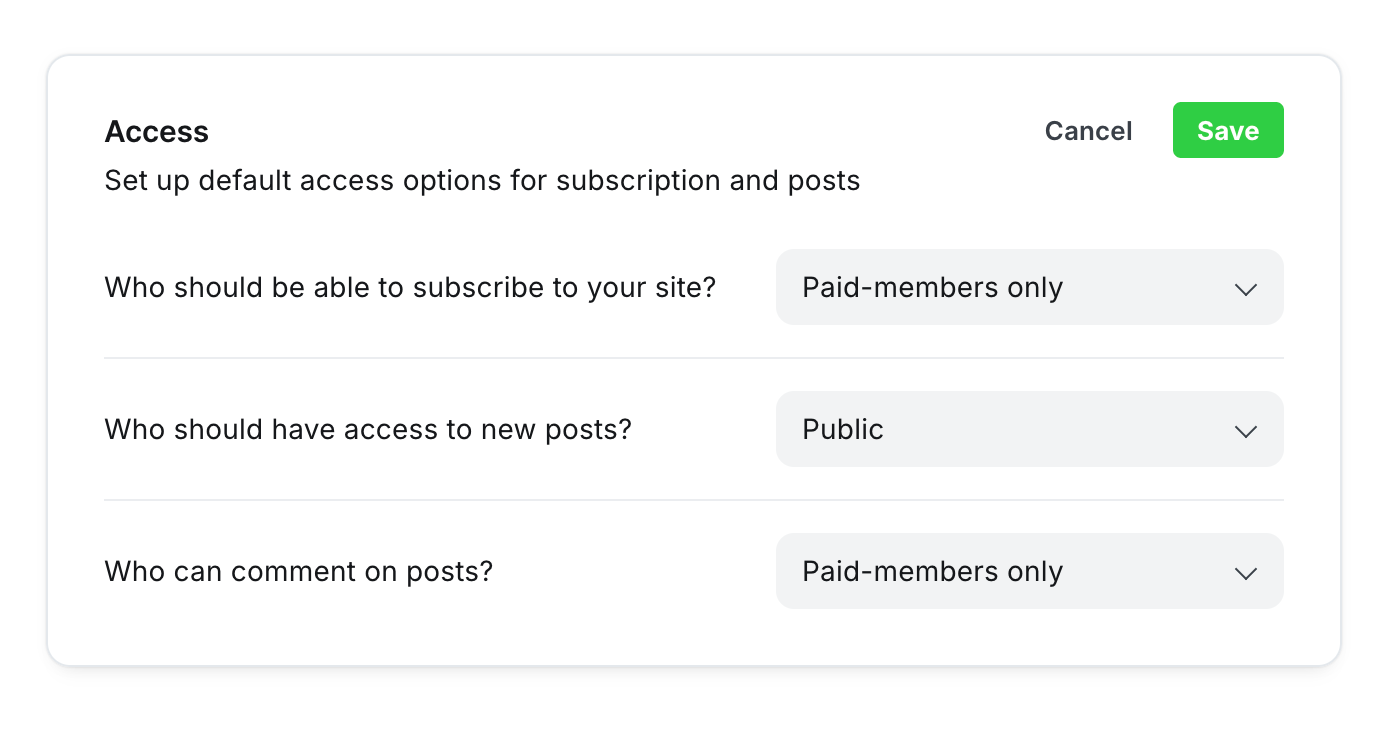Open the new posts access dropdown

(1028, 429)
